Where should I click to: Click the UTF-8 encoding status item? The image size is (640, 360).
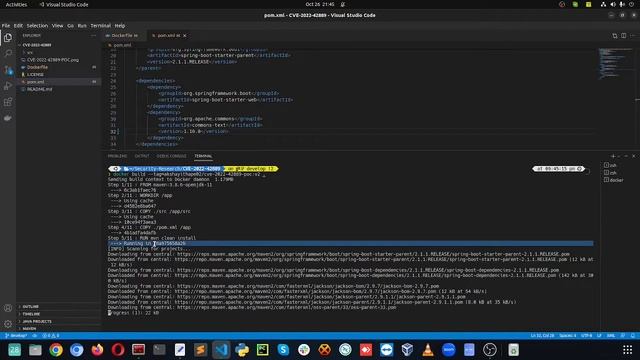coord(586,336)
